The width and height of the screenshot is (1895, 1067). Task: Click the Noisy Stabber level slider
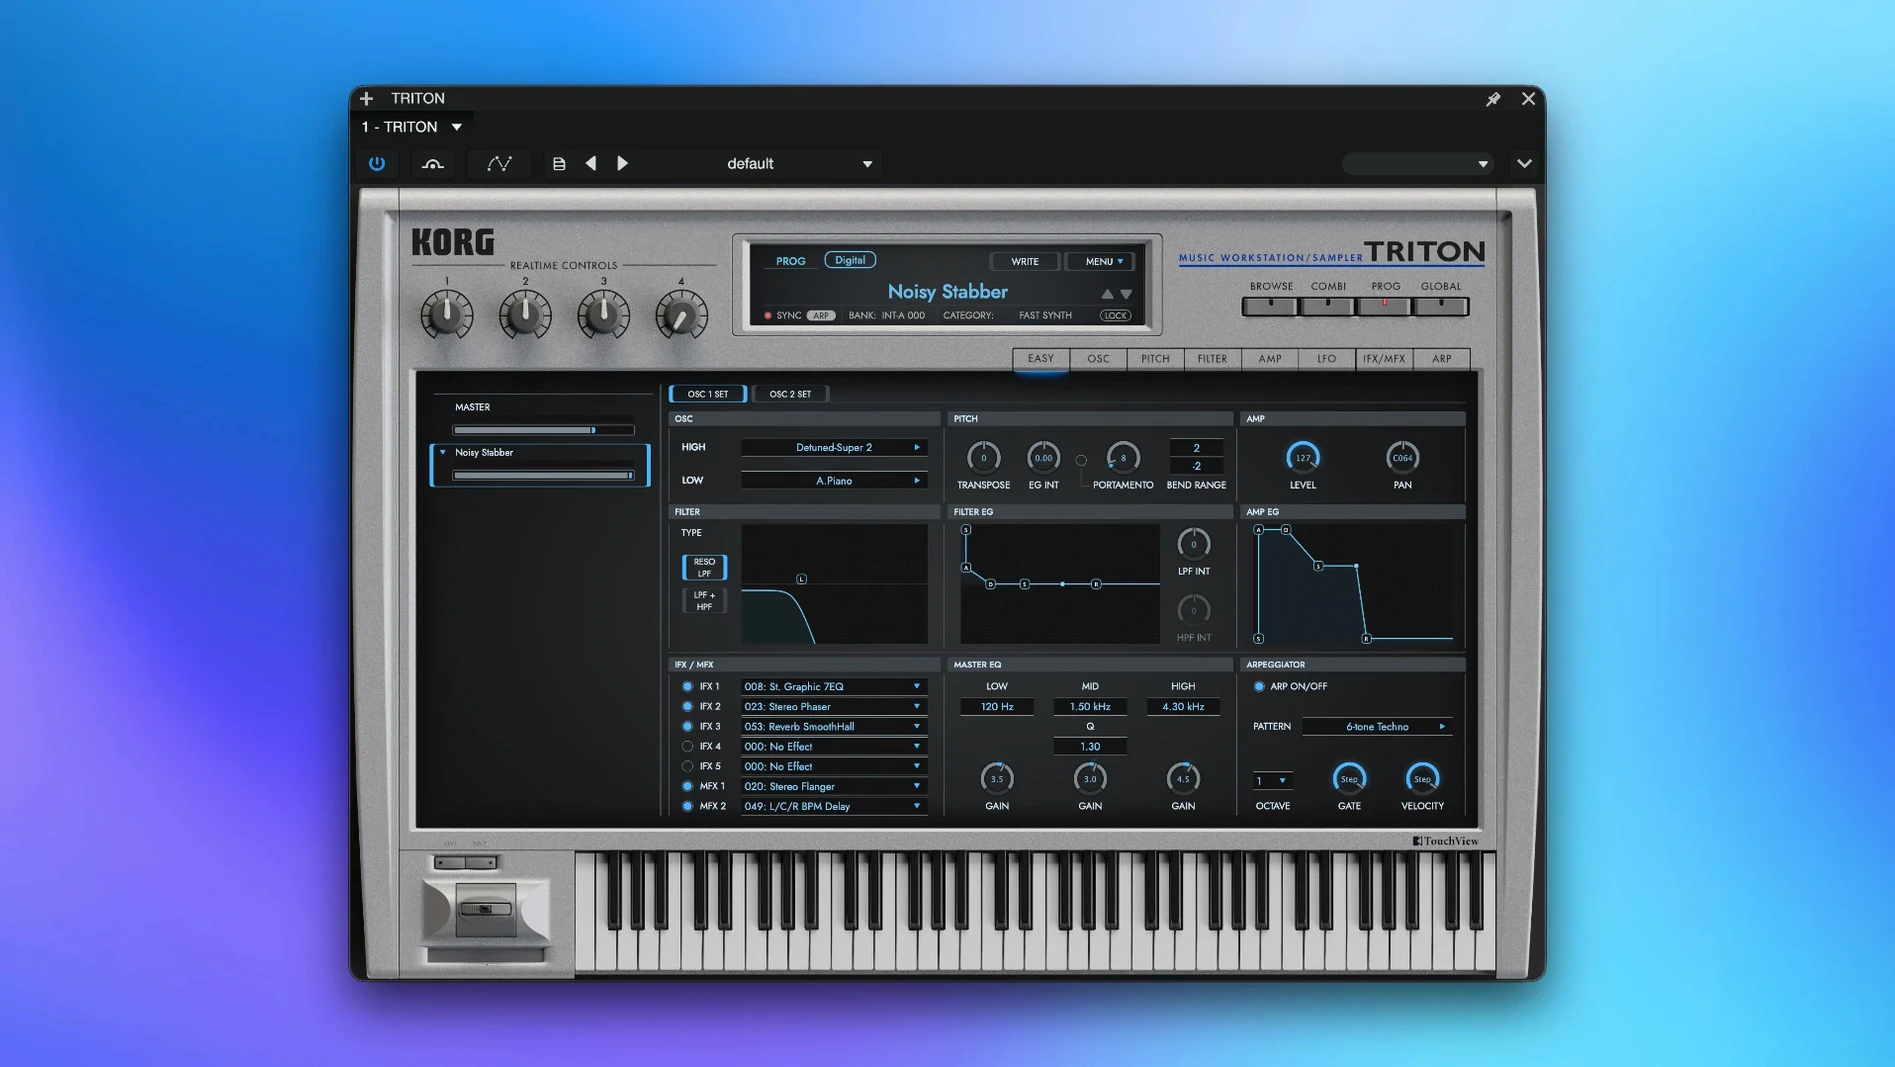[x=543, y=476]
